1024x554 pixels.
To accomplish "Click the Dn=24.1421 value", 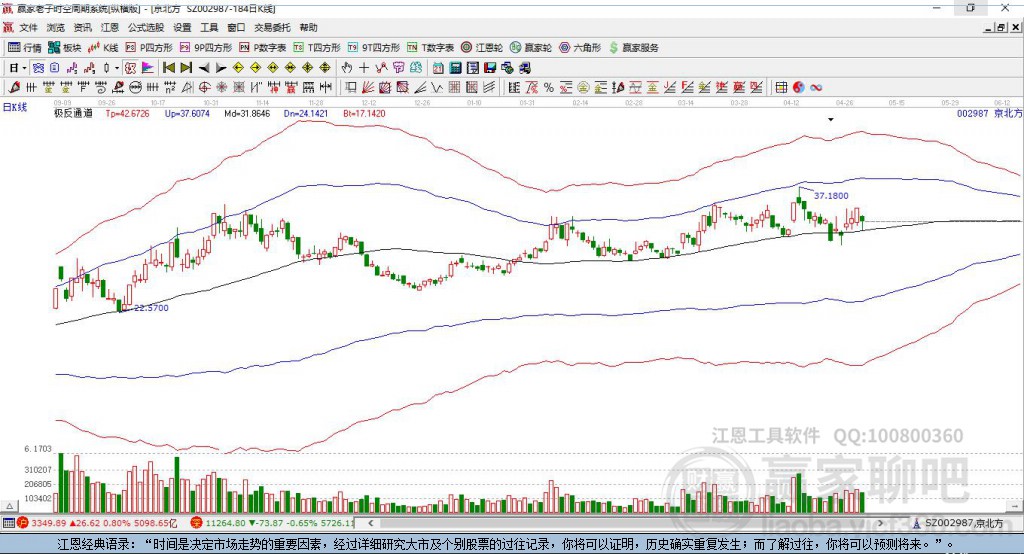I will (x=306, y=114).
